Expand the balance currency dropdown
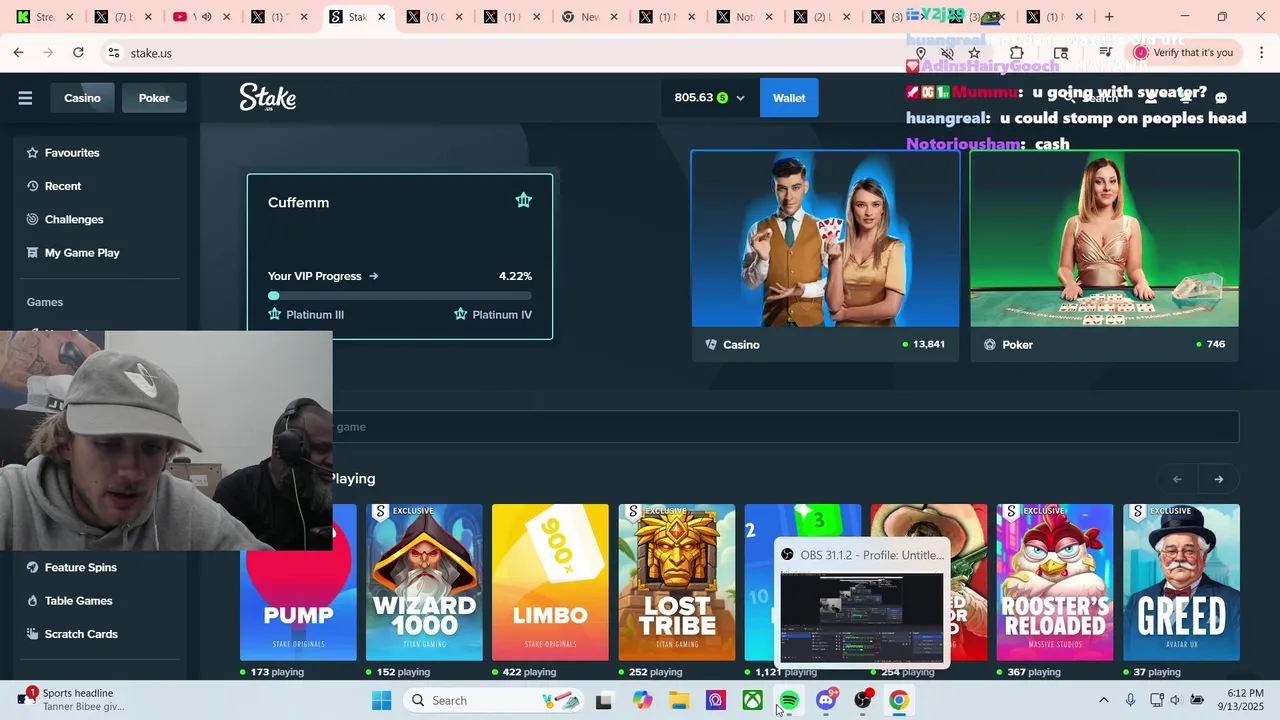This screenshot has height=720, width=1280. point(740,98)
